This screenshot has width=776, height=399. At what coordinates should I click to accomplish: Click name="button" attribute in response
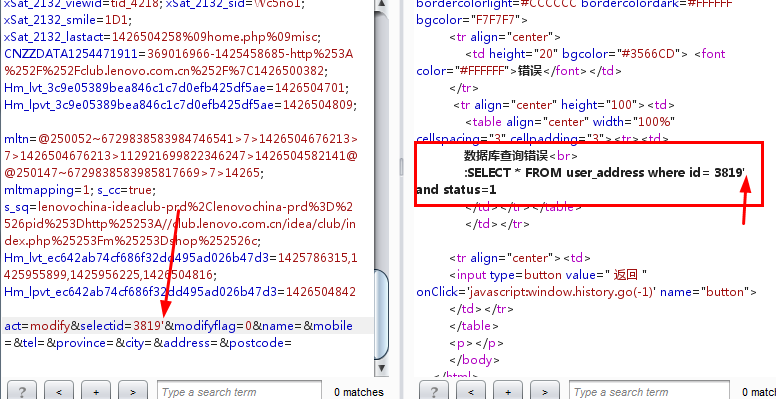[705, 292]
